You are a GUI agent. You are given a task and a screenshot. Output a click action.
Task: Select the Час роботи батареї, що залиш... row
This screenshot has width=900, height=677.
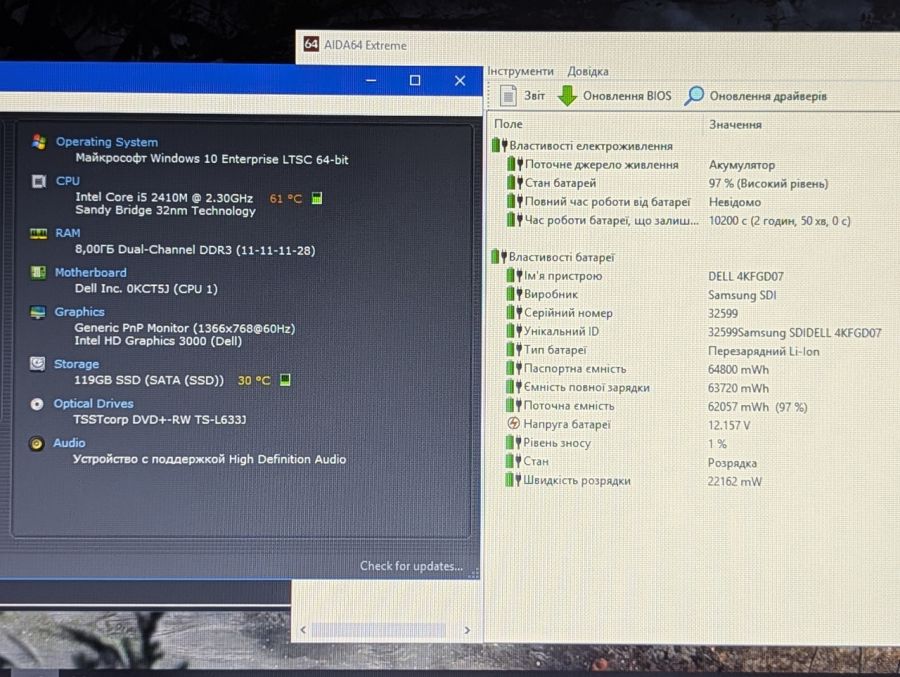[680, 220]
